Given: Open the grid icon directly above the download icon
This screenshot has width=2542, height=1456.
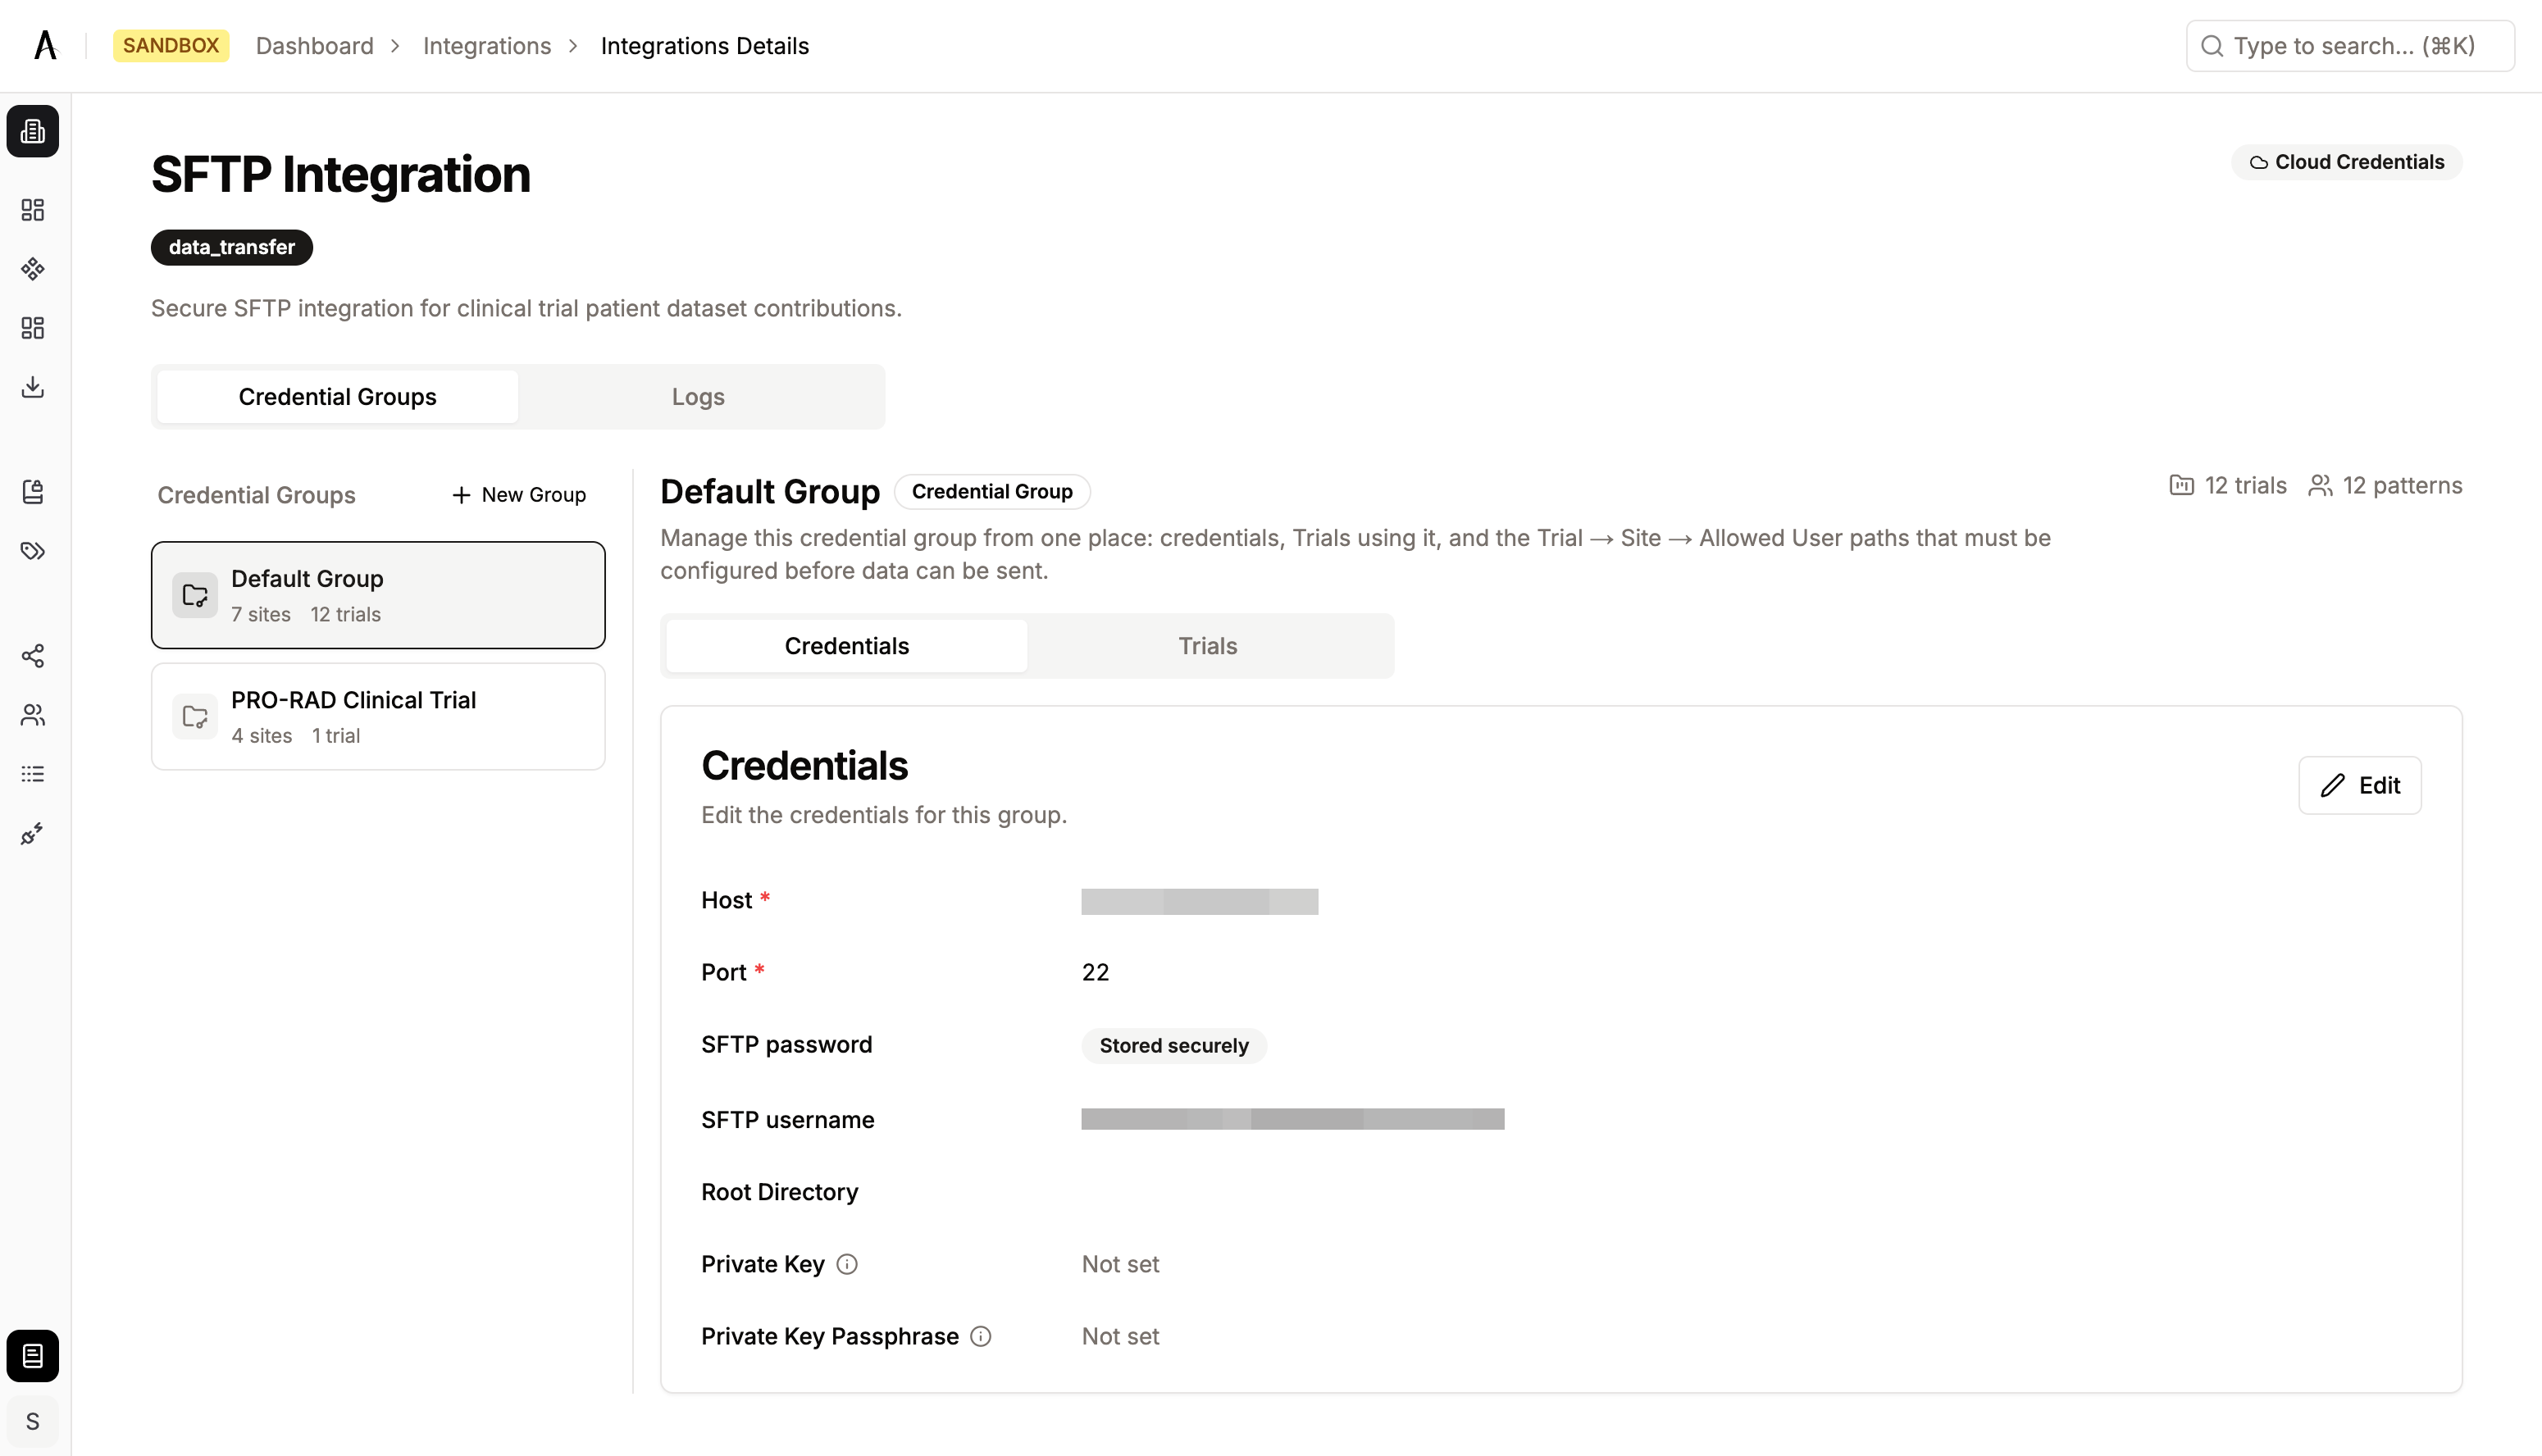Looking at the screenshot, I should coord(33,328).
